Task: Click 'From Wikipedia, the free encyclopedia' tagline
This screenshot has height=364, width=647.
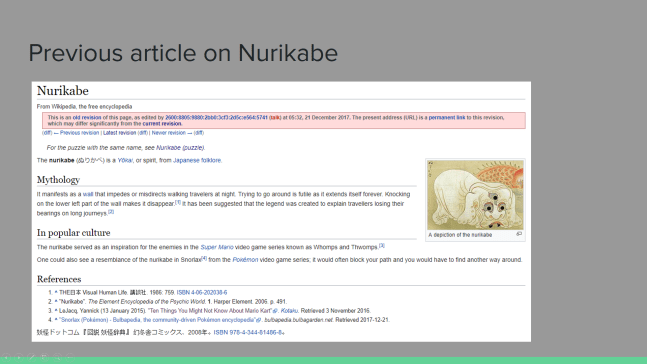Action: (x=85, y=106)
